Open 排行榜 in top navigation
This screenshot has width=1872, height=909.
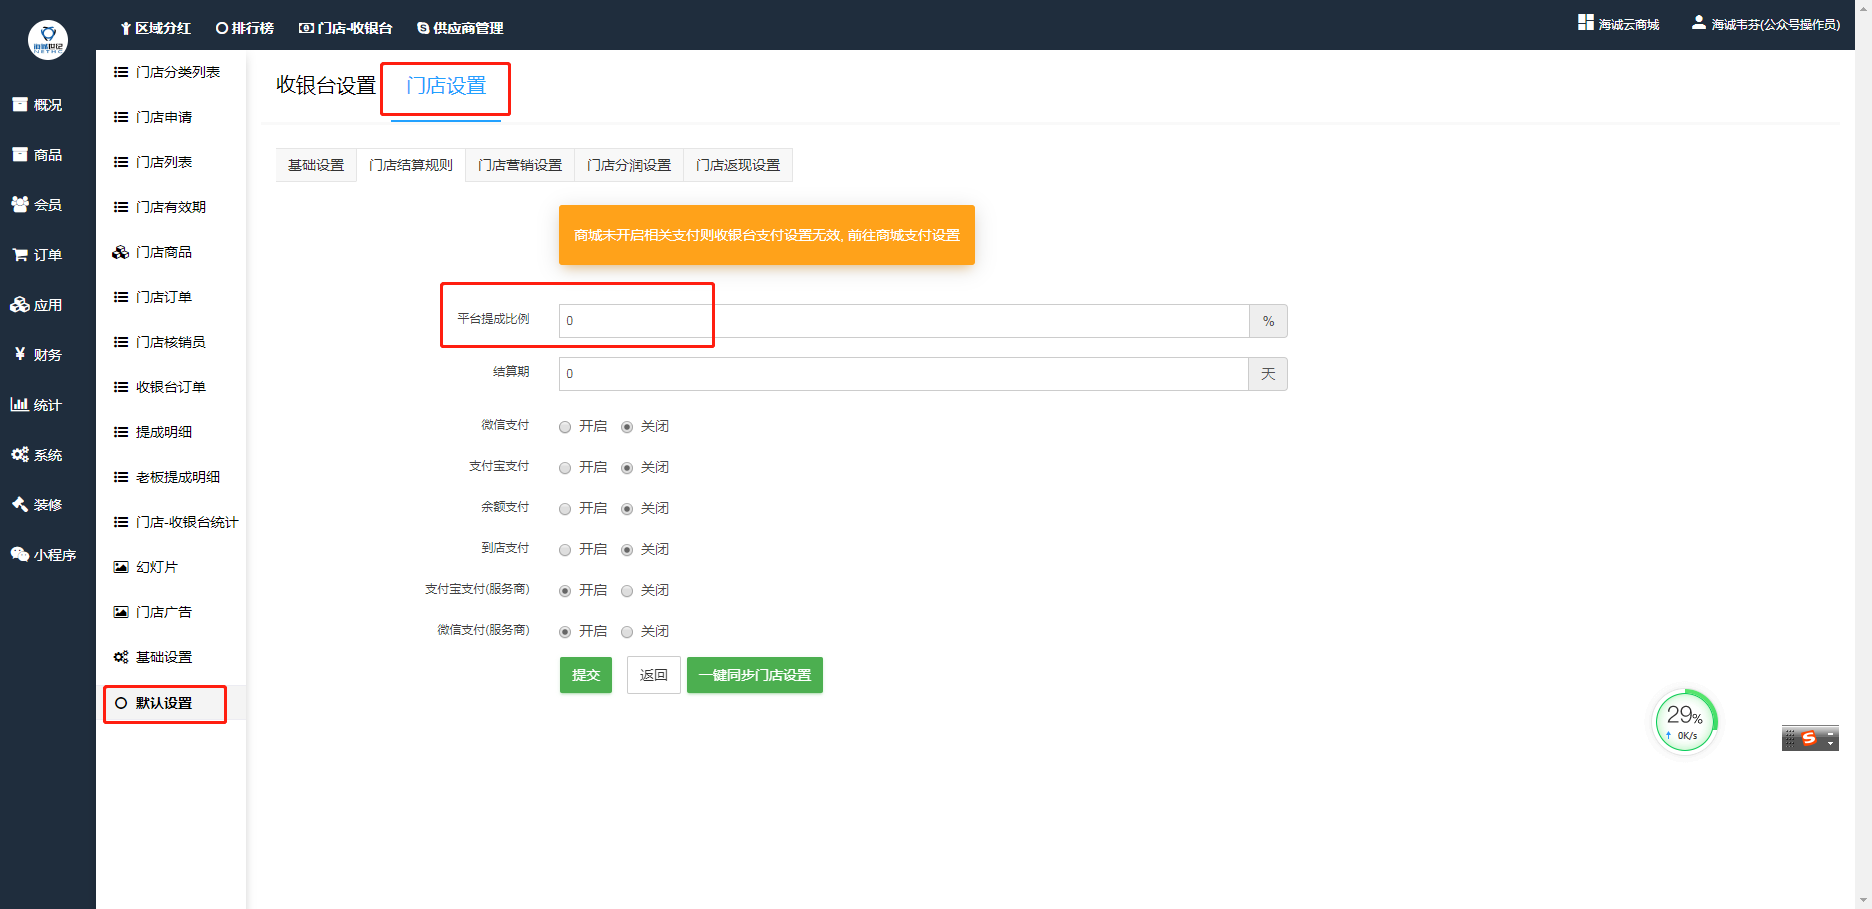pos(245,28)
